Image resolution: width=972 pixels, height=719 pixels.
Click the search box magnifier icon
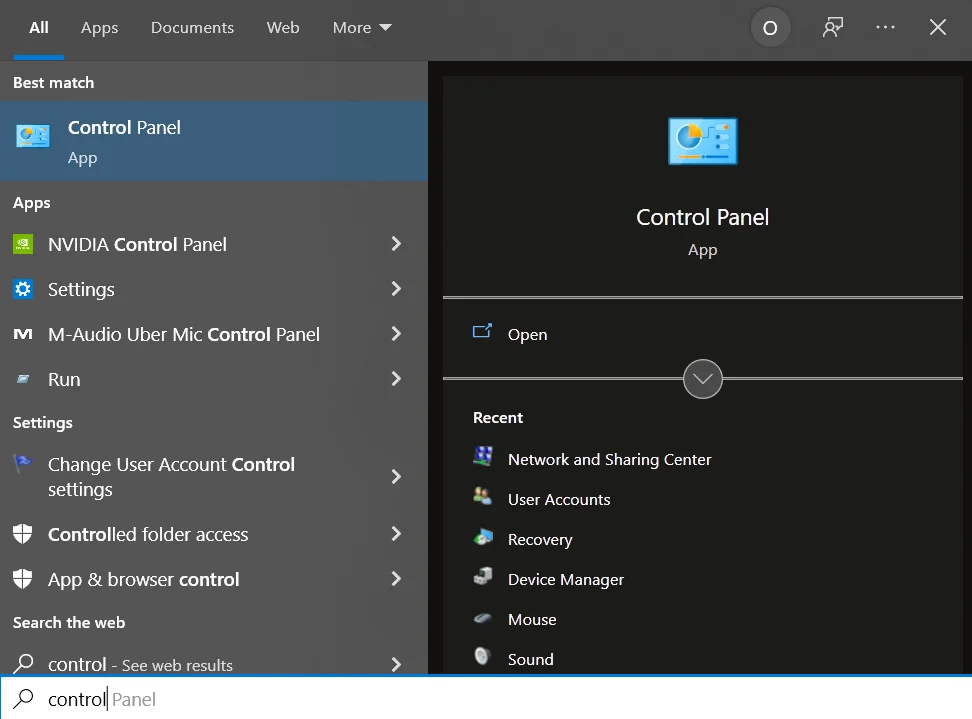[23, 699]
